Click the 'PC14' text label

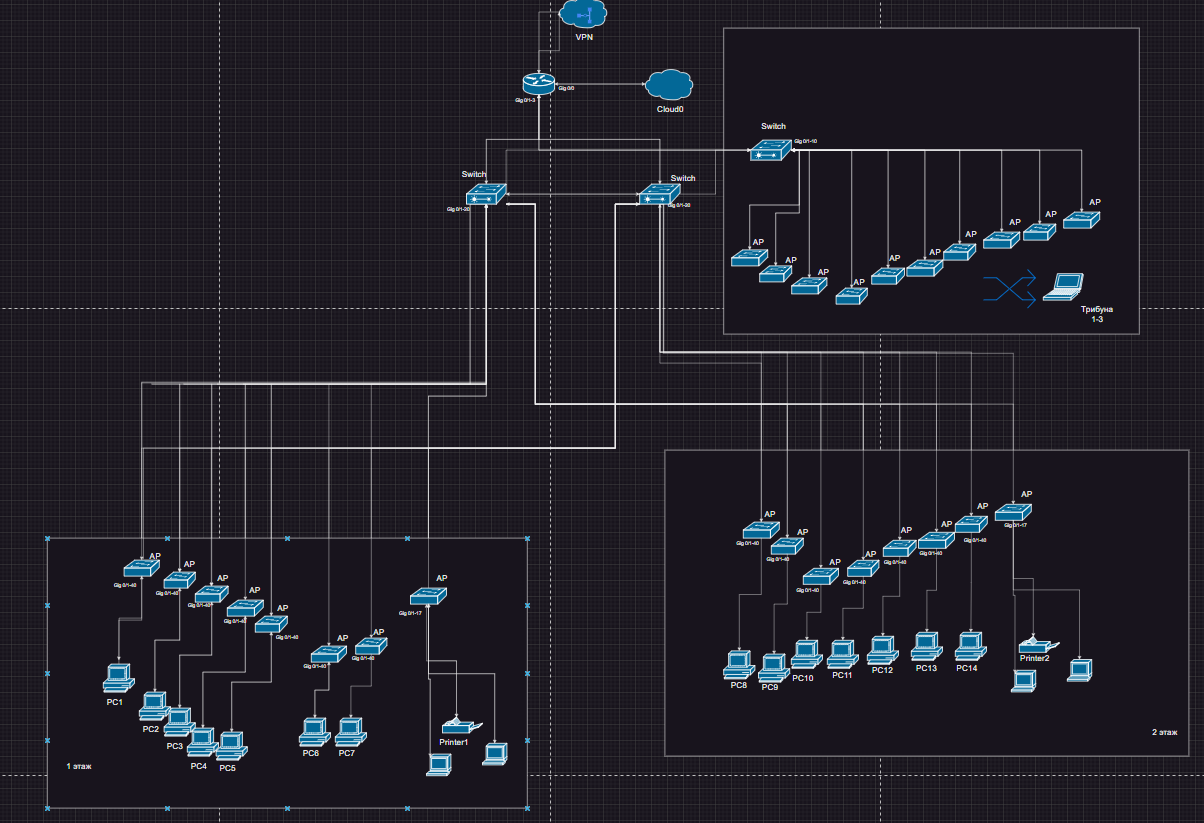(x=966, y=668)
